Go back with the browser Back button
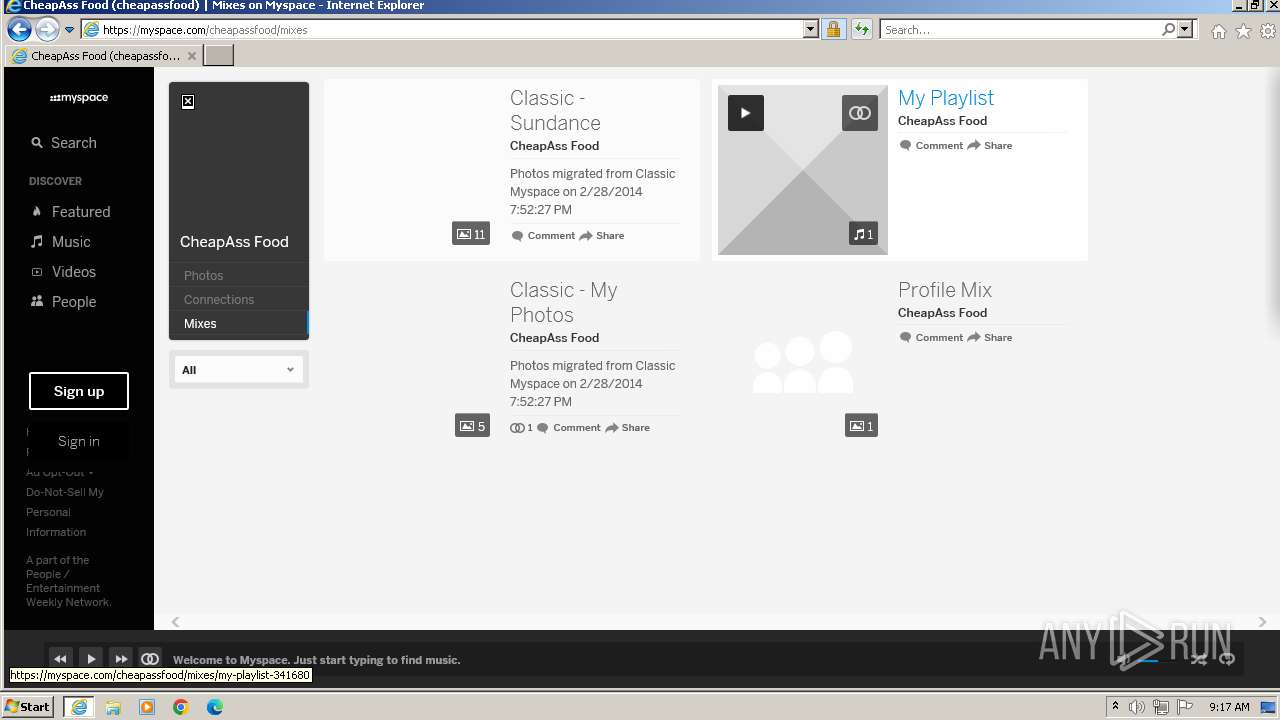Screen dimensions: 1280x720 point(18,29)
